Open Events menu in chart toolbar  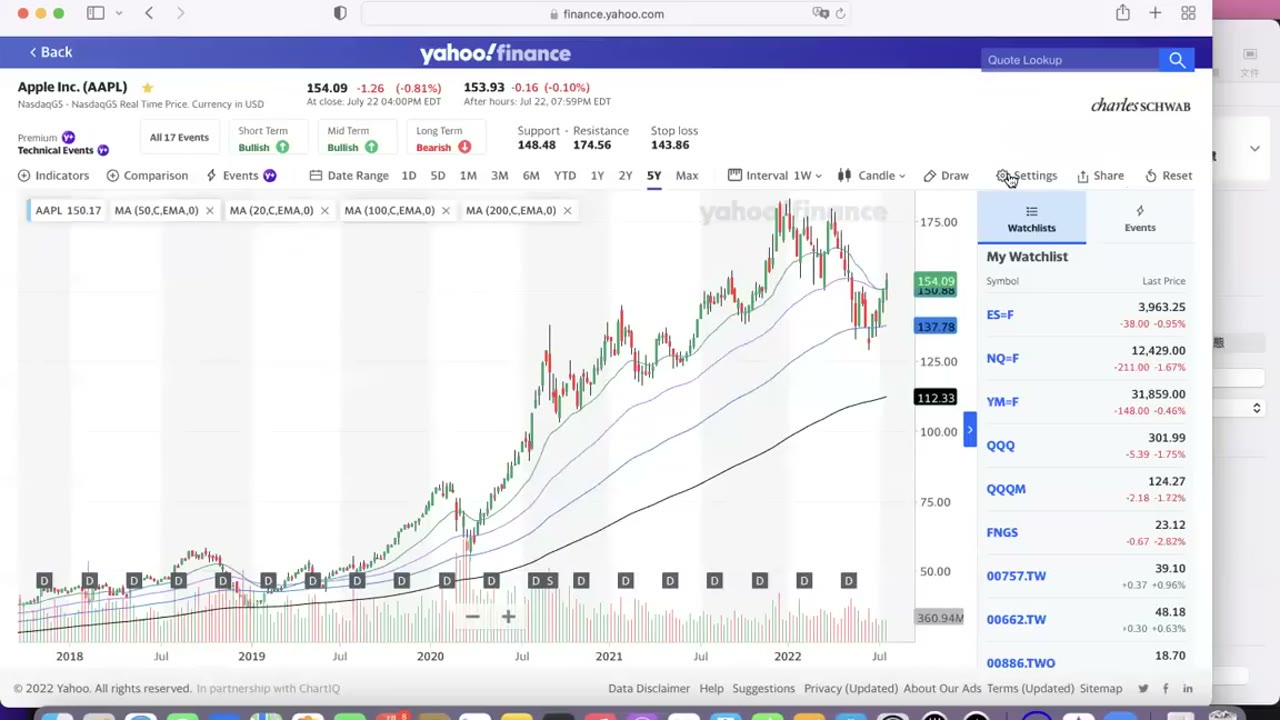click(x=240, y=175)
